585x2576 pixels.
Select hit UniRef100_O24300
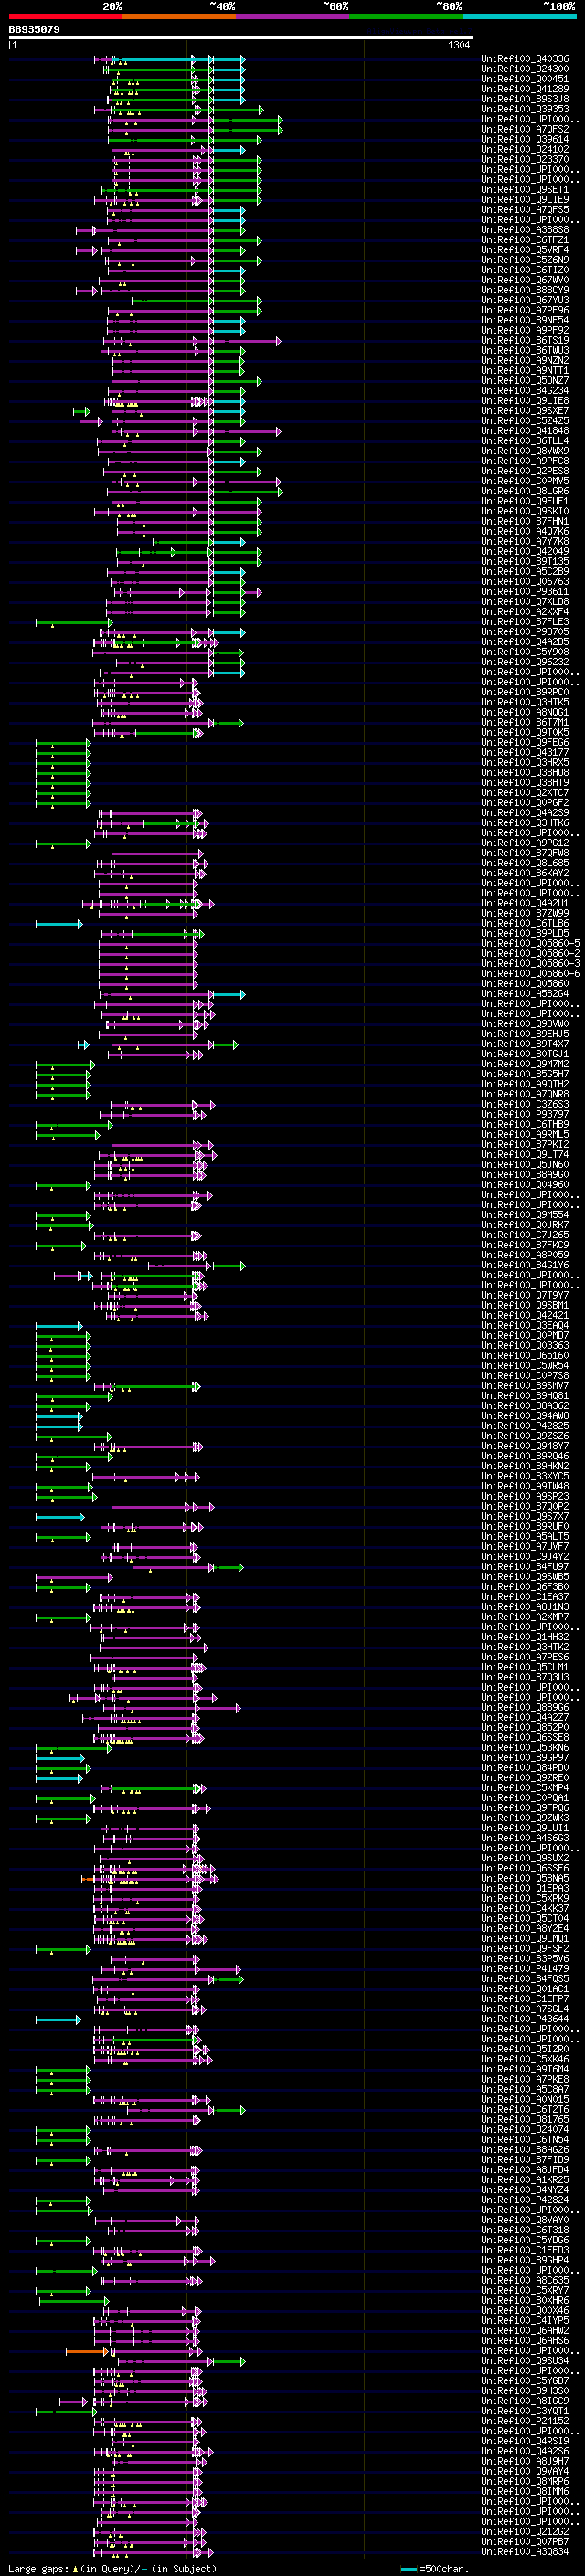point(525,69)
